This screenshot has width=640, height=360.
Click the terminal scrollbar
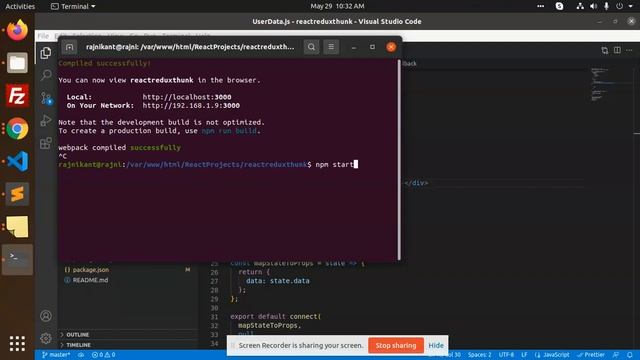[x=399, y=160]
